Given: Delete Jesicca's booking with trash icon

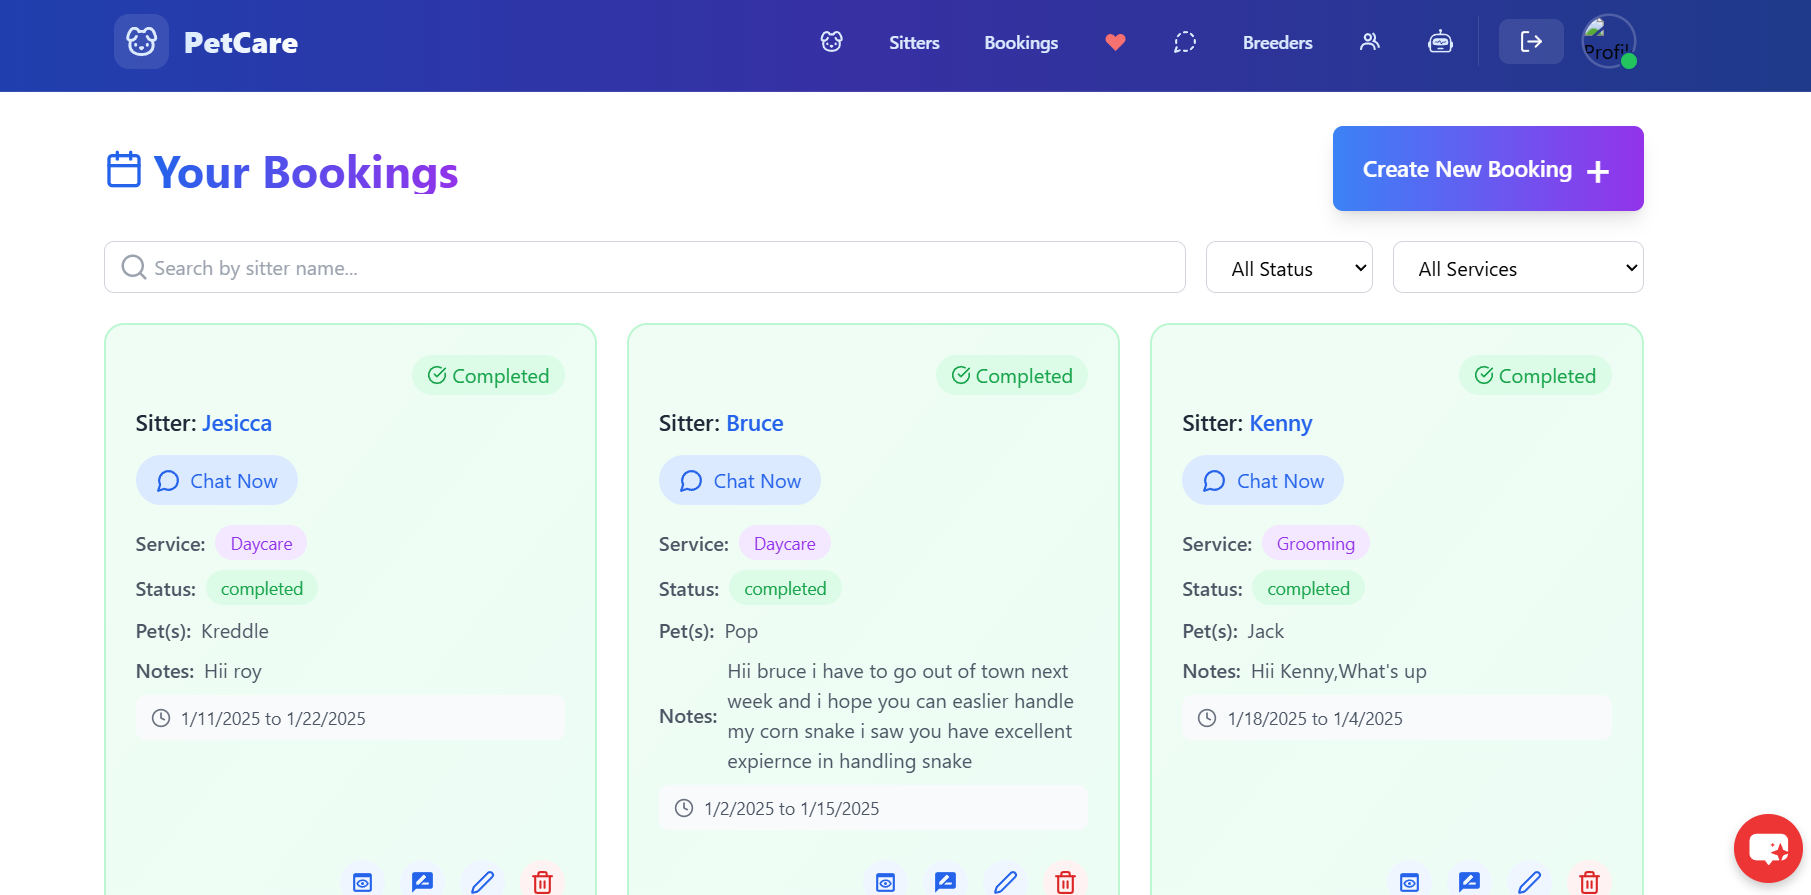Looking at the screenshot, I should click(x=542, y=882).
